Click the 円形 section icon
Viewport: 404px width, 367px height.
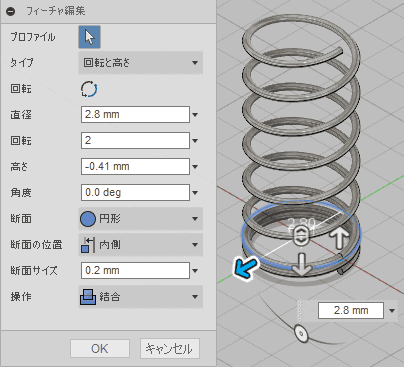88,219
